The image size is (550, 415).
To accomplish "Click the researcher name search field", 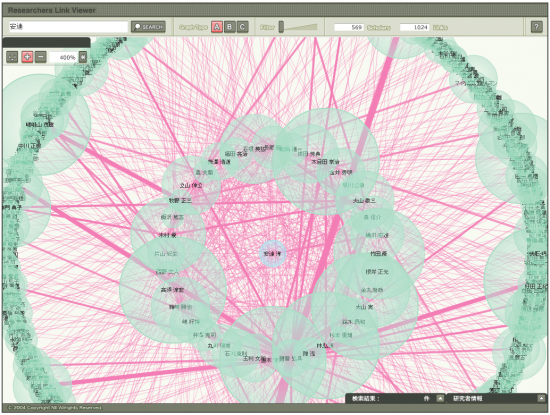I will click(68, 27).
